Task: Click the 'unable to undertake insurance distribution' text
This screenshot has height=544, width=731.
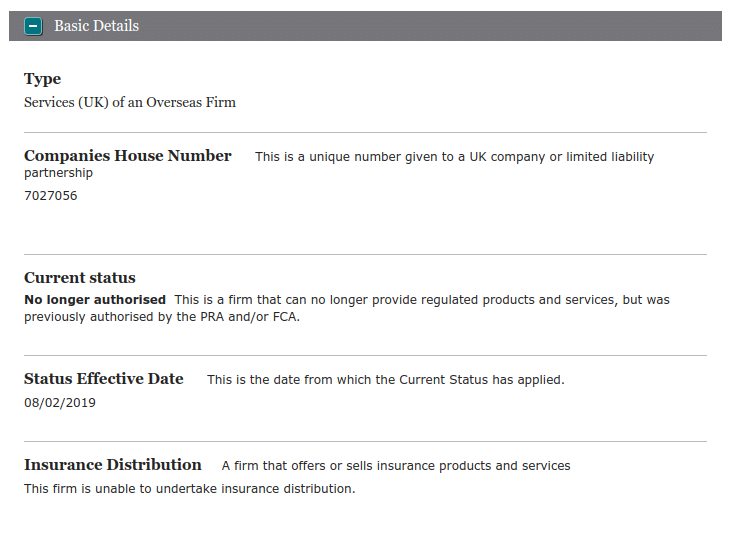Action: click(x=189, y=489)
